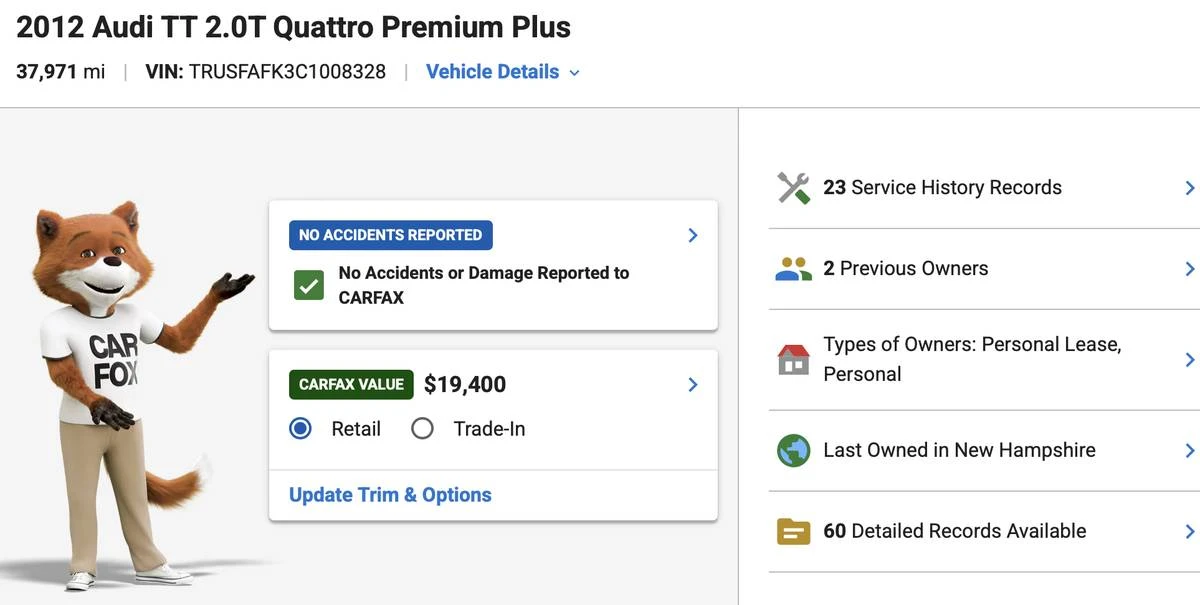Click the NO ACCIDENTS REPORTED blue badge
This screenshot has height=605, width=1200.
point(390,235)
